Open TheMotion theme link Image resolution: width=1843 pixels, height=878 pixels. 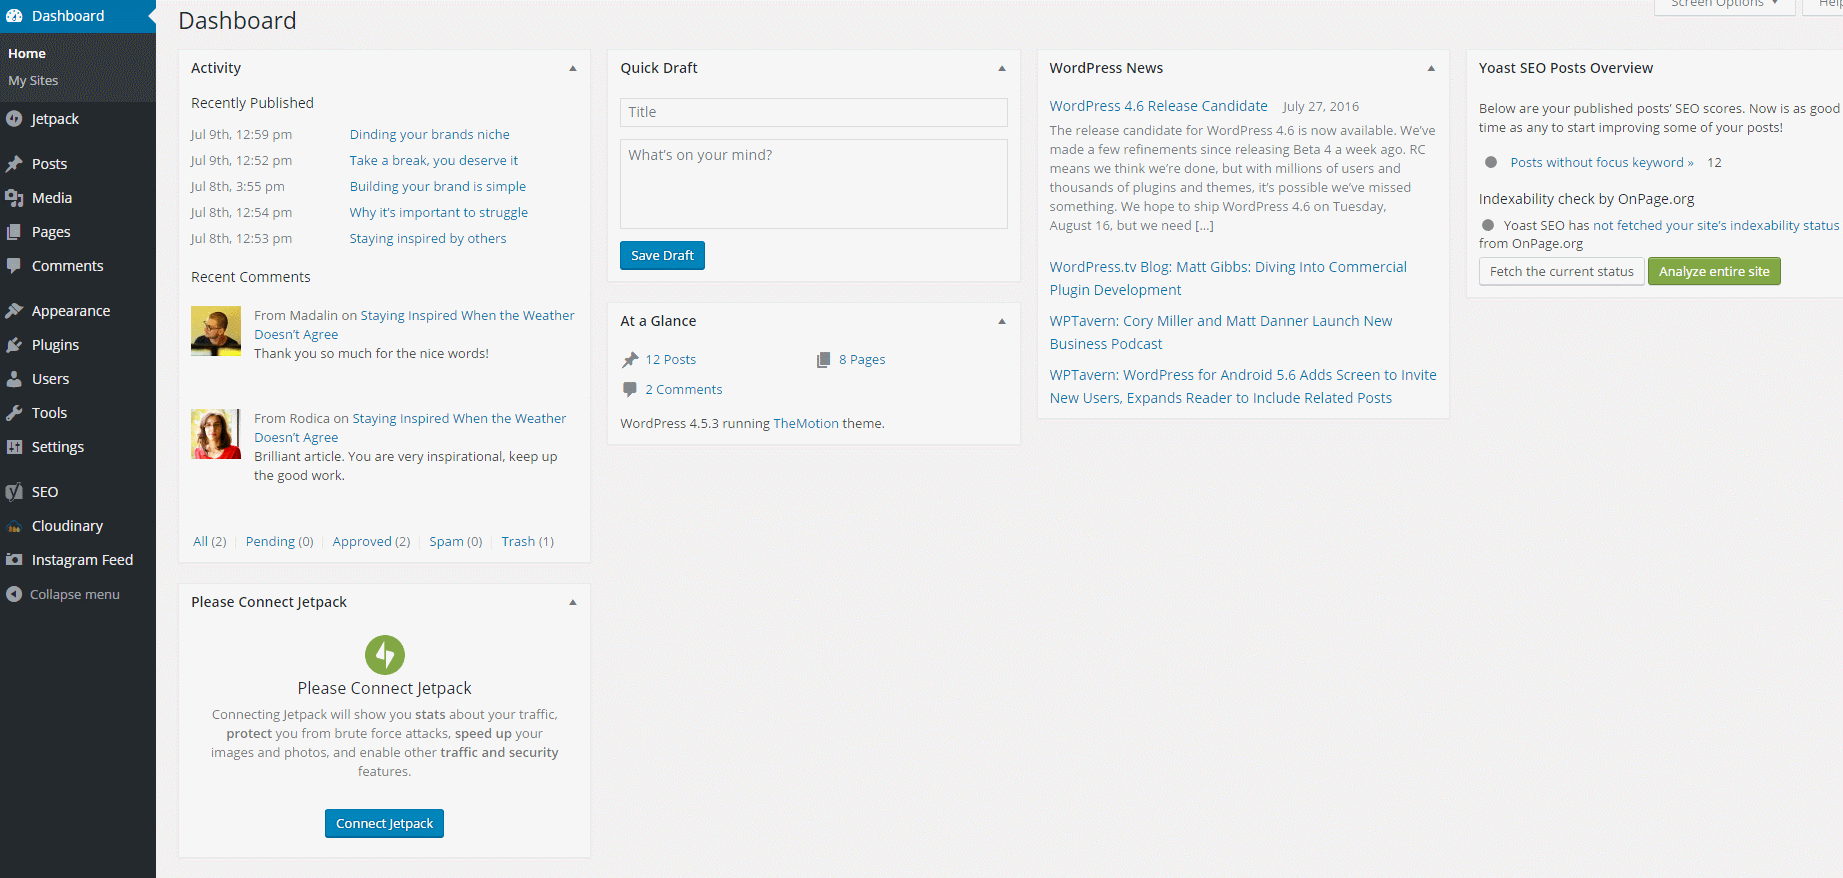(806, 423)
